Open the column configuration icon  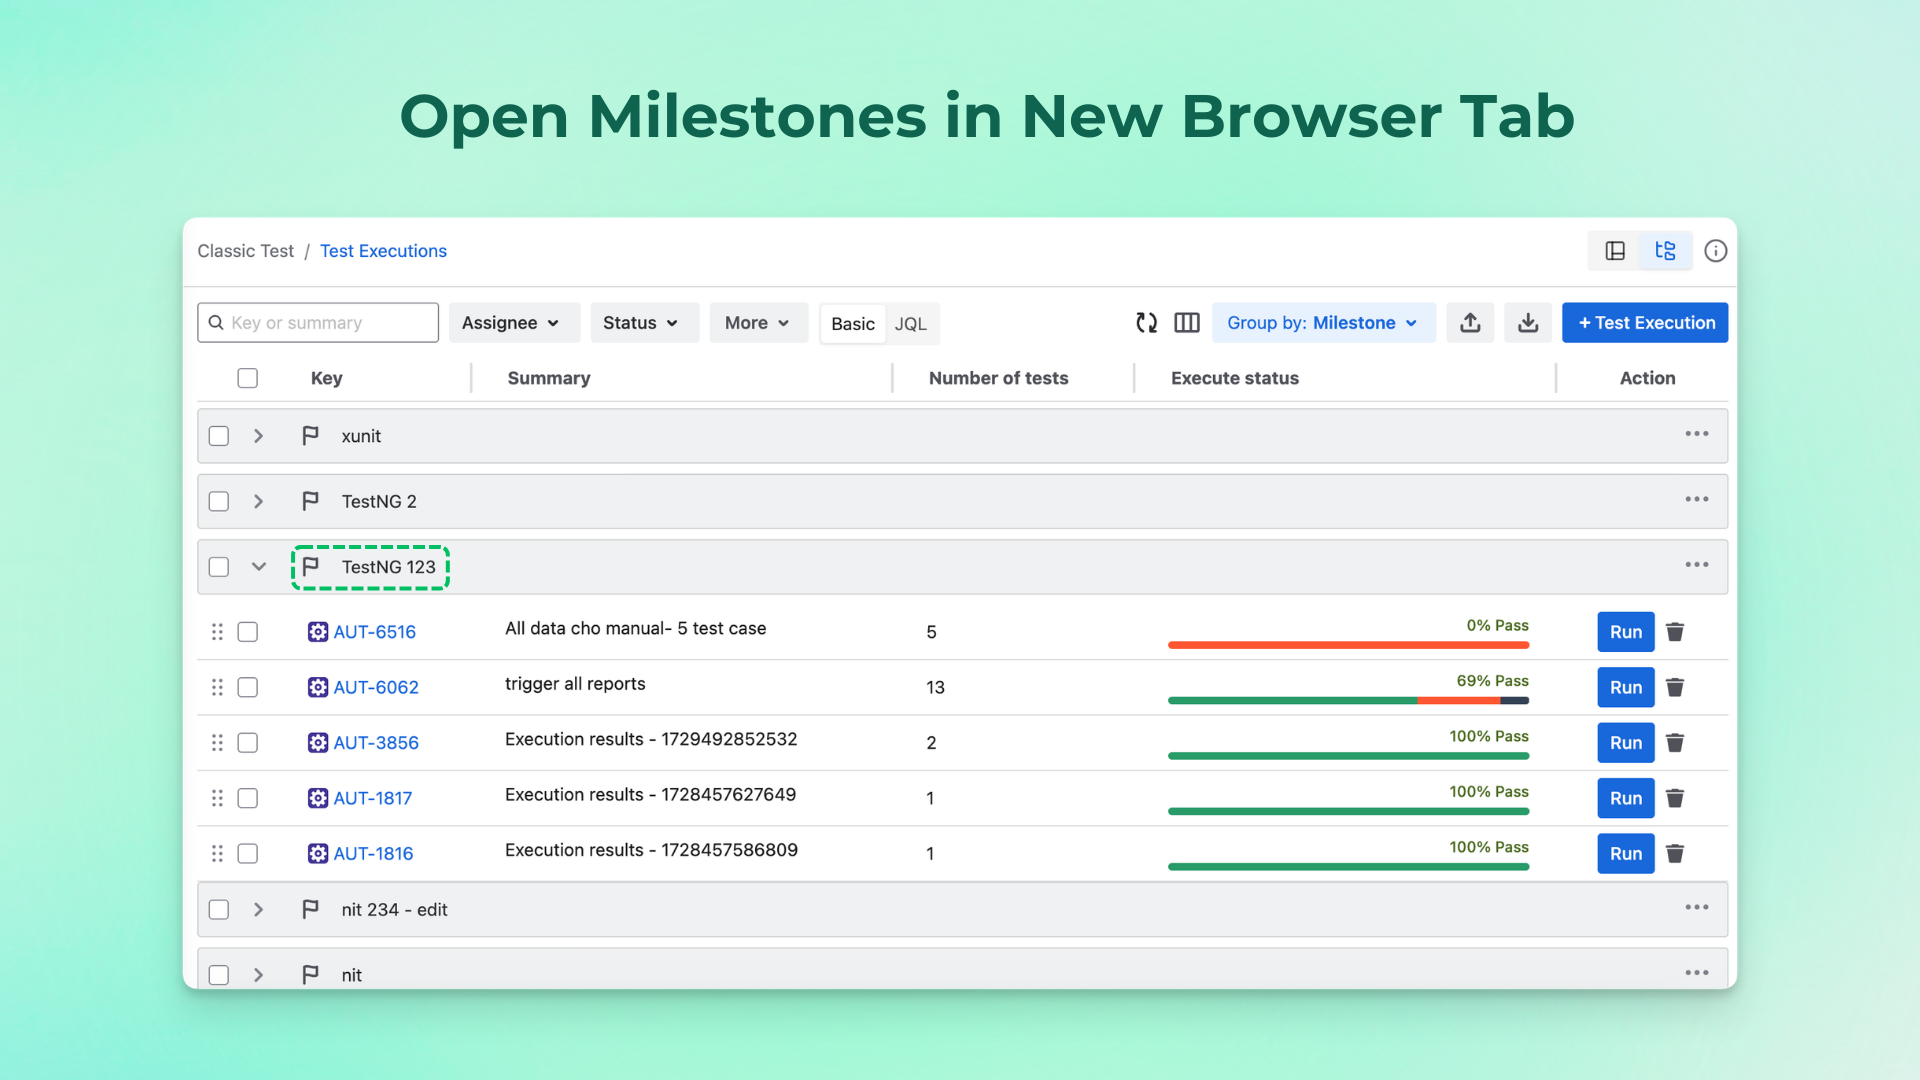pos(1186,322)
